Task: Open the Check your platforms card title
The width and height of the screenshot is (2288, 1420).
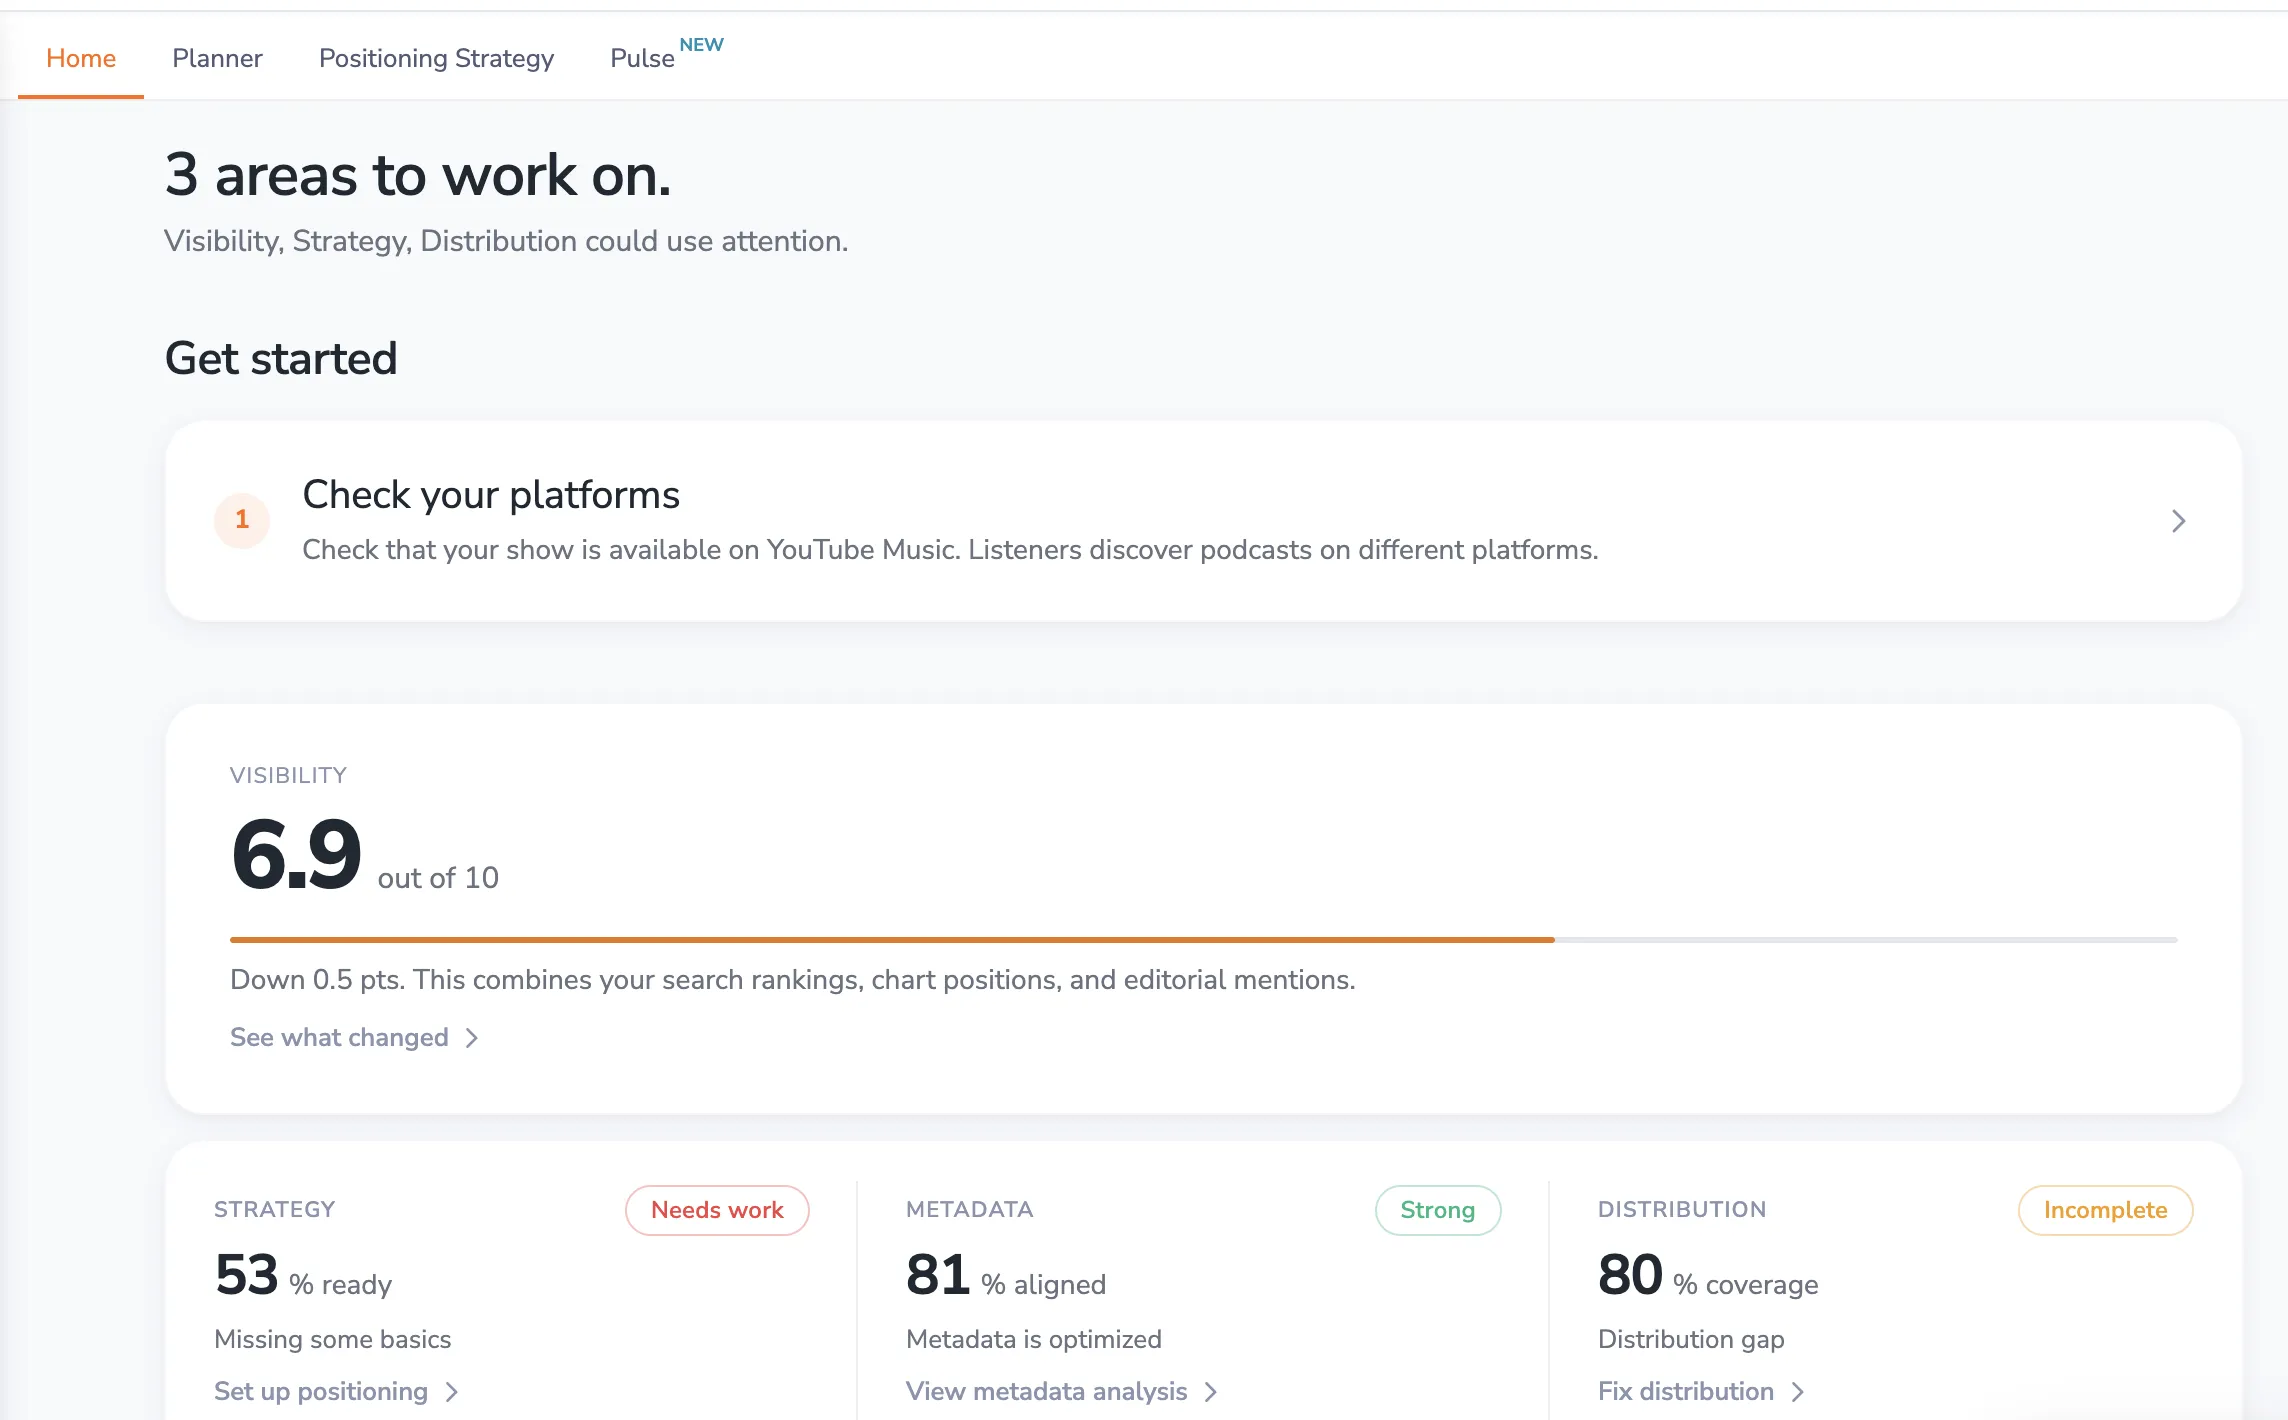Action: 491,495
